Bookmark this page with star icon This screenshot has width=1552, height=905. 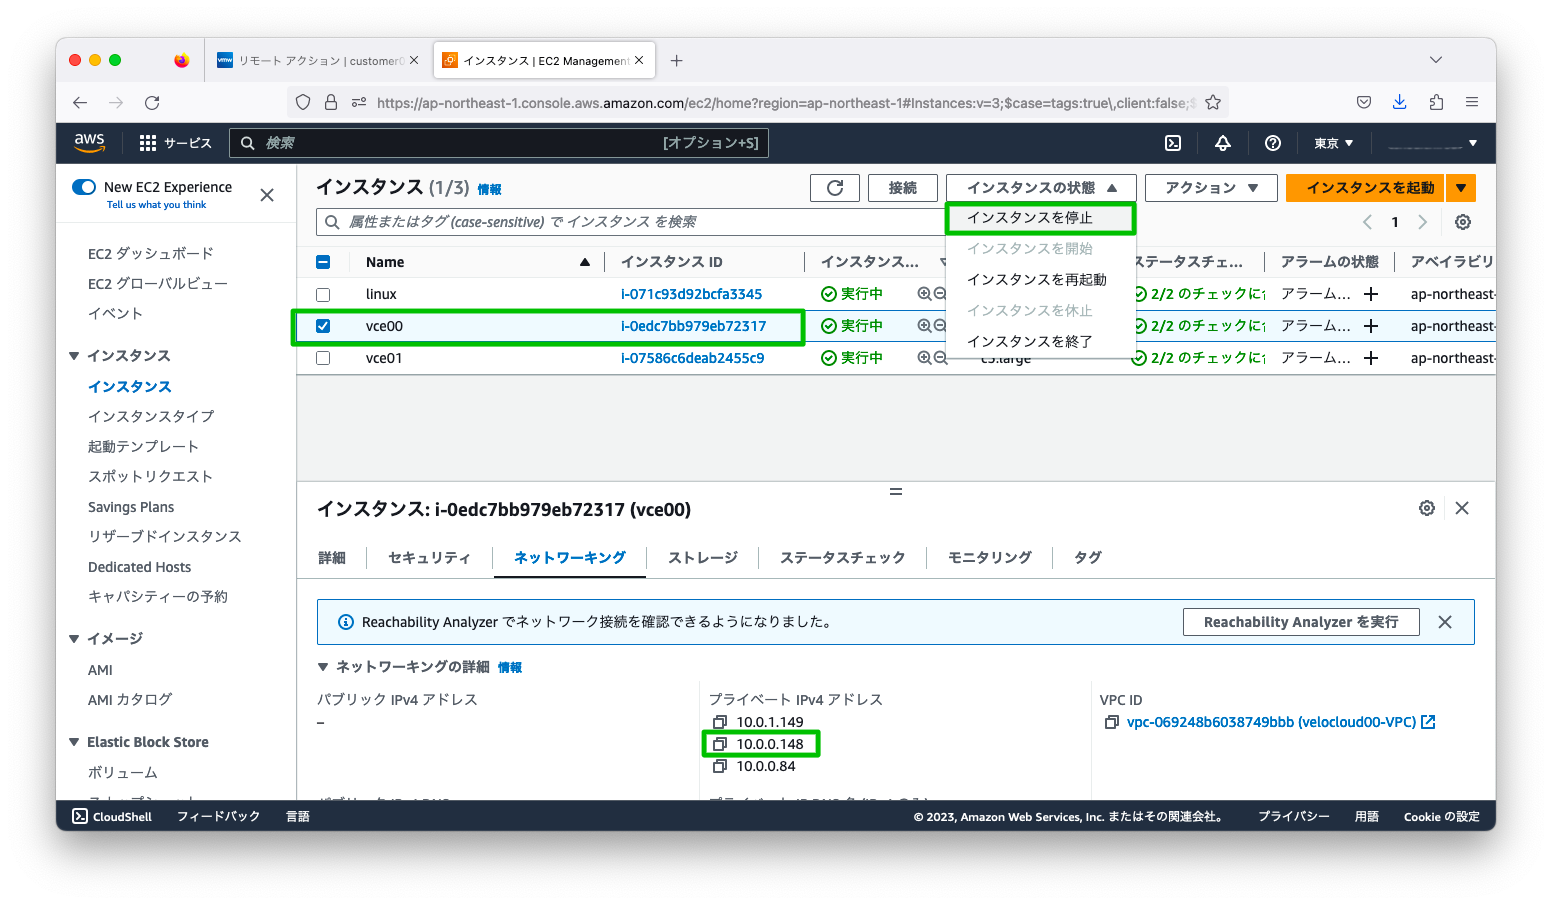tap(1213, 102)
